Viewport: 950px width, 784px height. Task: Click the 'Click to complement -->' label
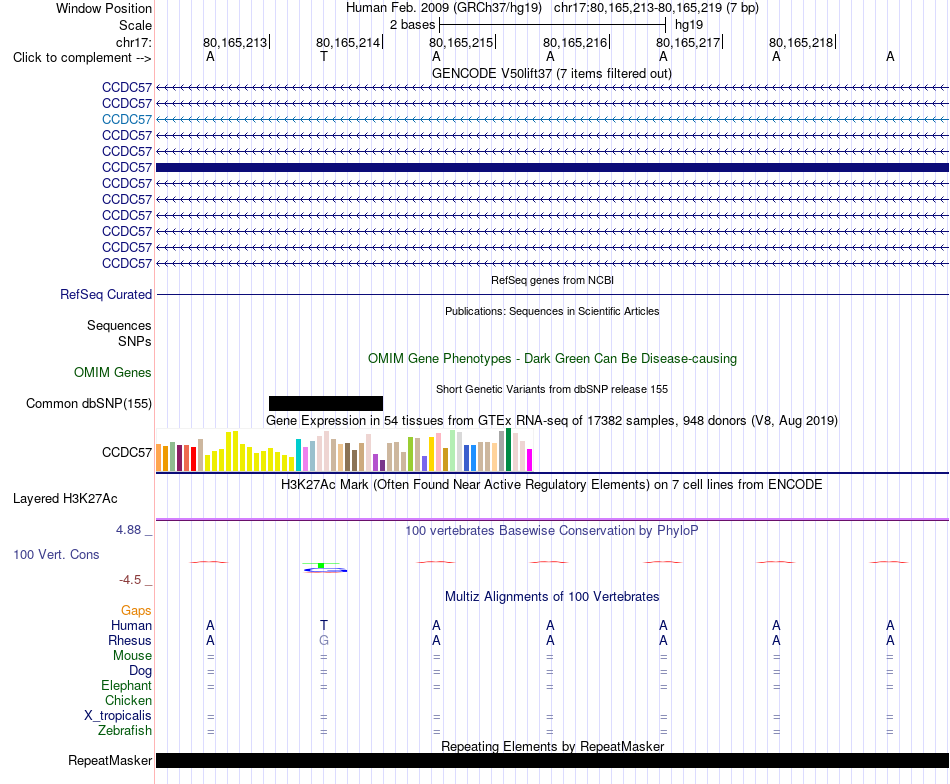click(82, 58)
